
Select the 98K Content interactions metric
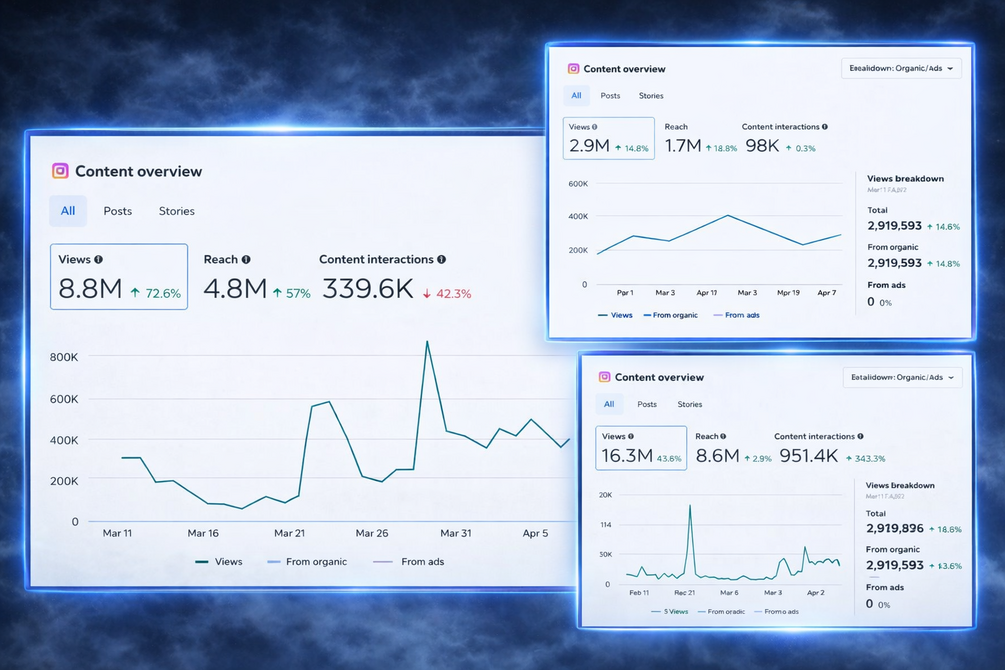[785, 138]
